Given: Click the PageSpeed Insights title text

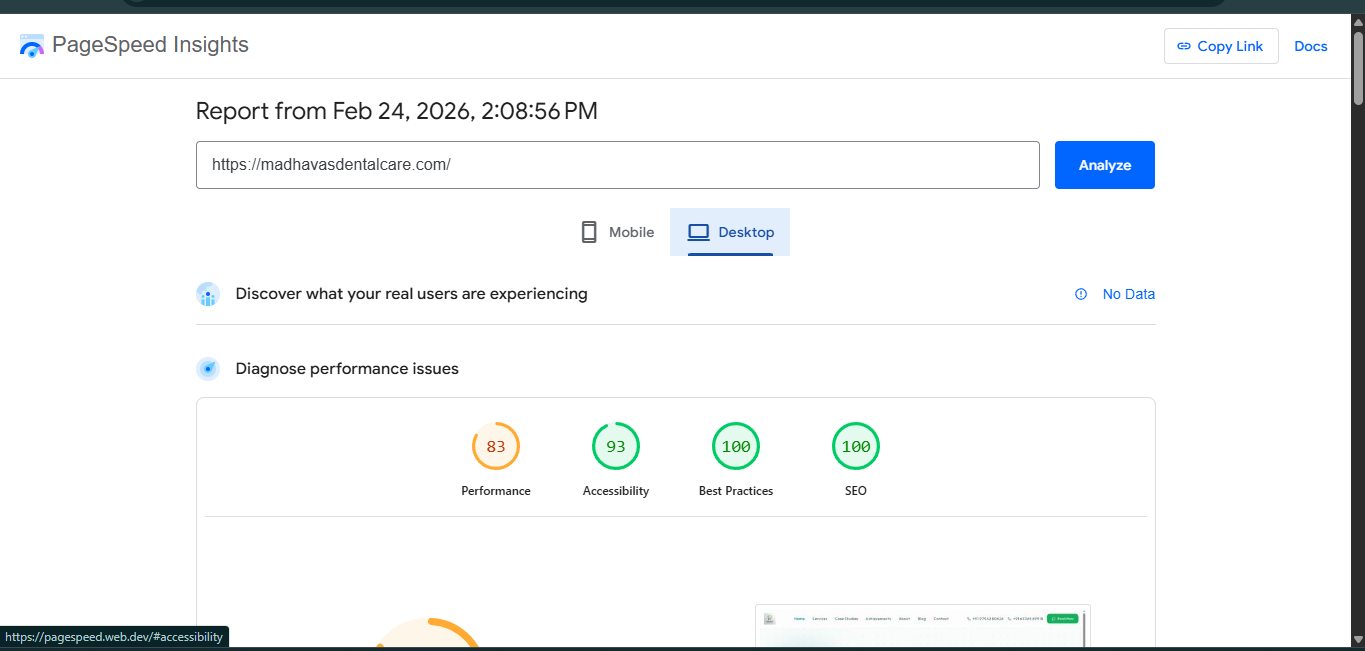Looking at the screenshot, I should [150, 45].
